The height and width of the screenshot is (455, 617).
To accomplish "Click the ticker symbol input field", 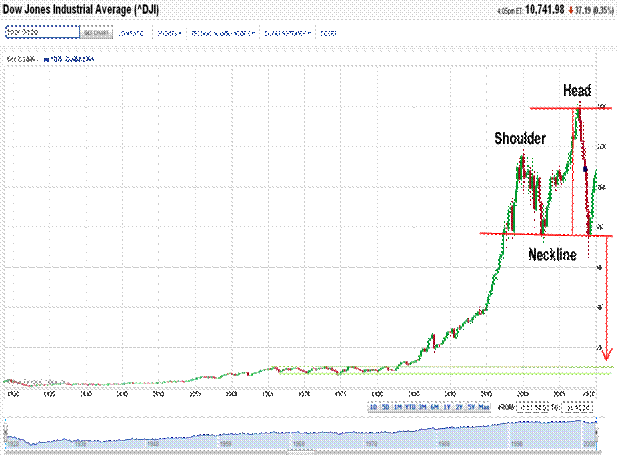I will coord(42,32).
